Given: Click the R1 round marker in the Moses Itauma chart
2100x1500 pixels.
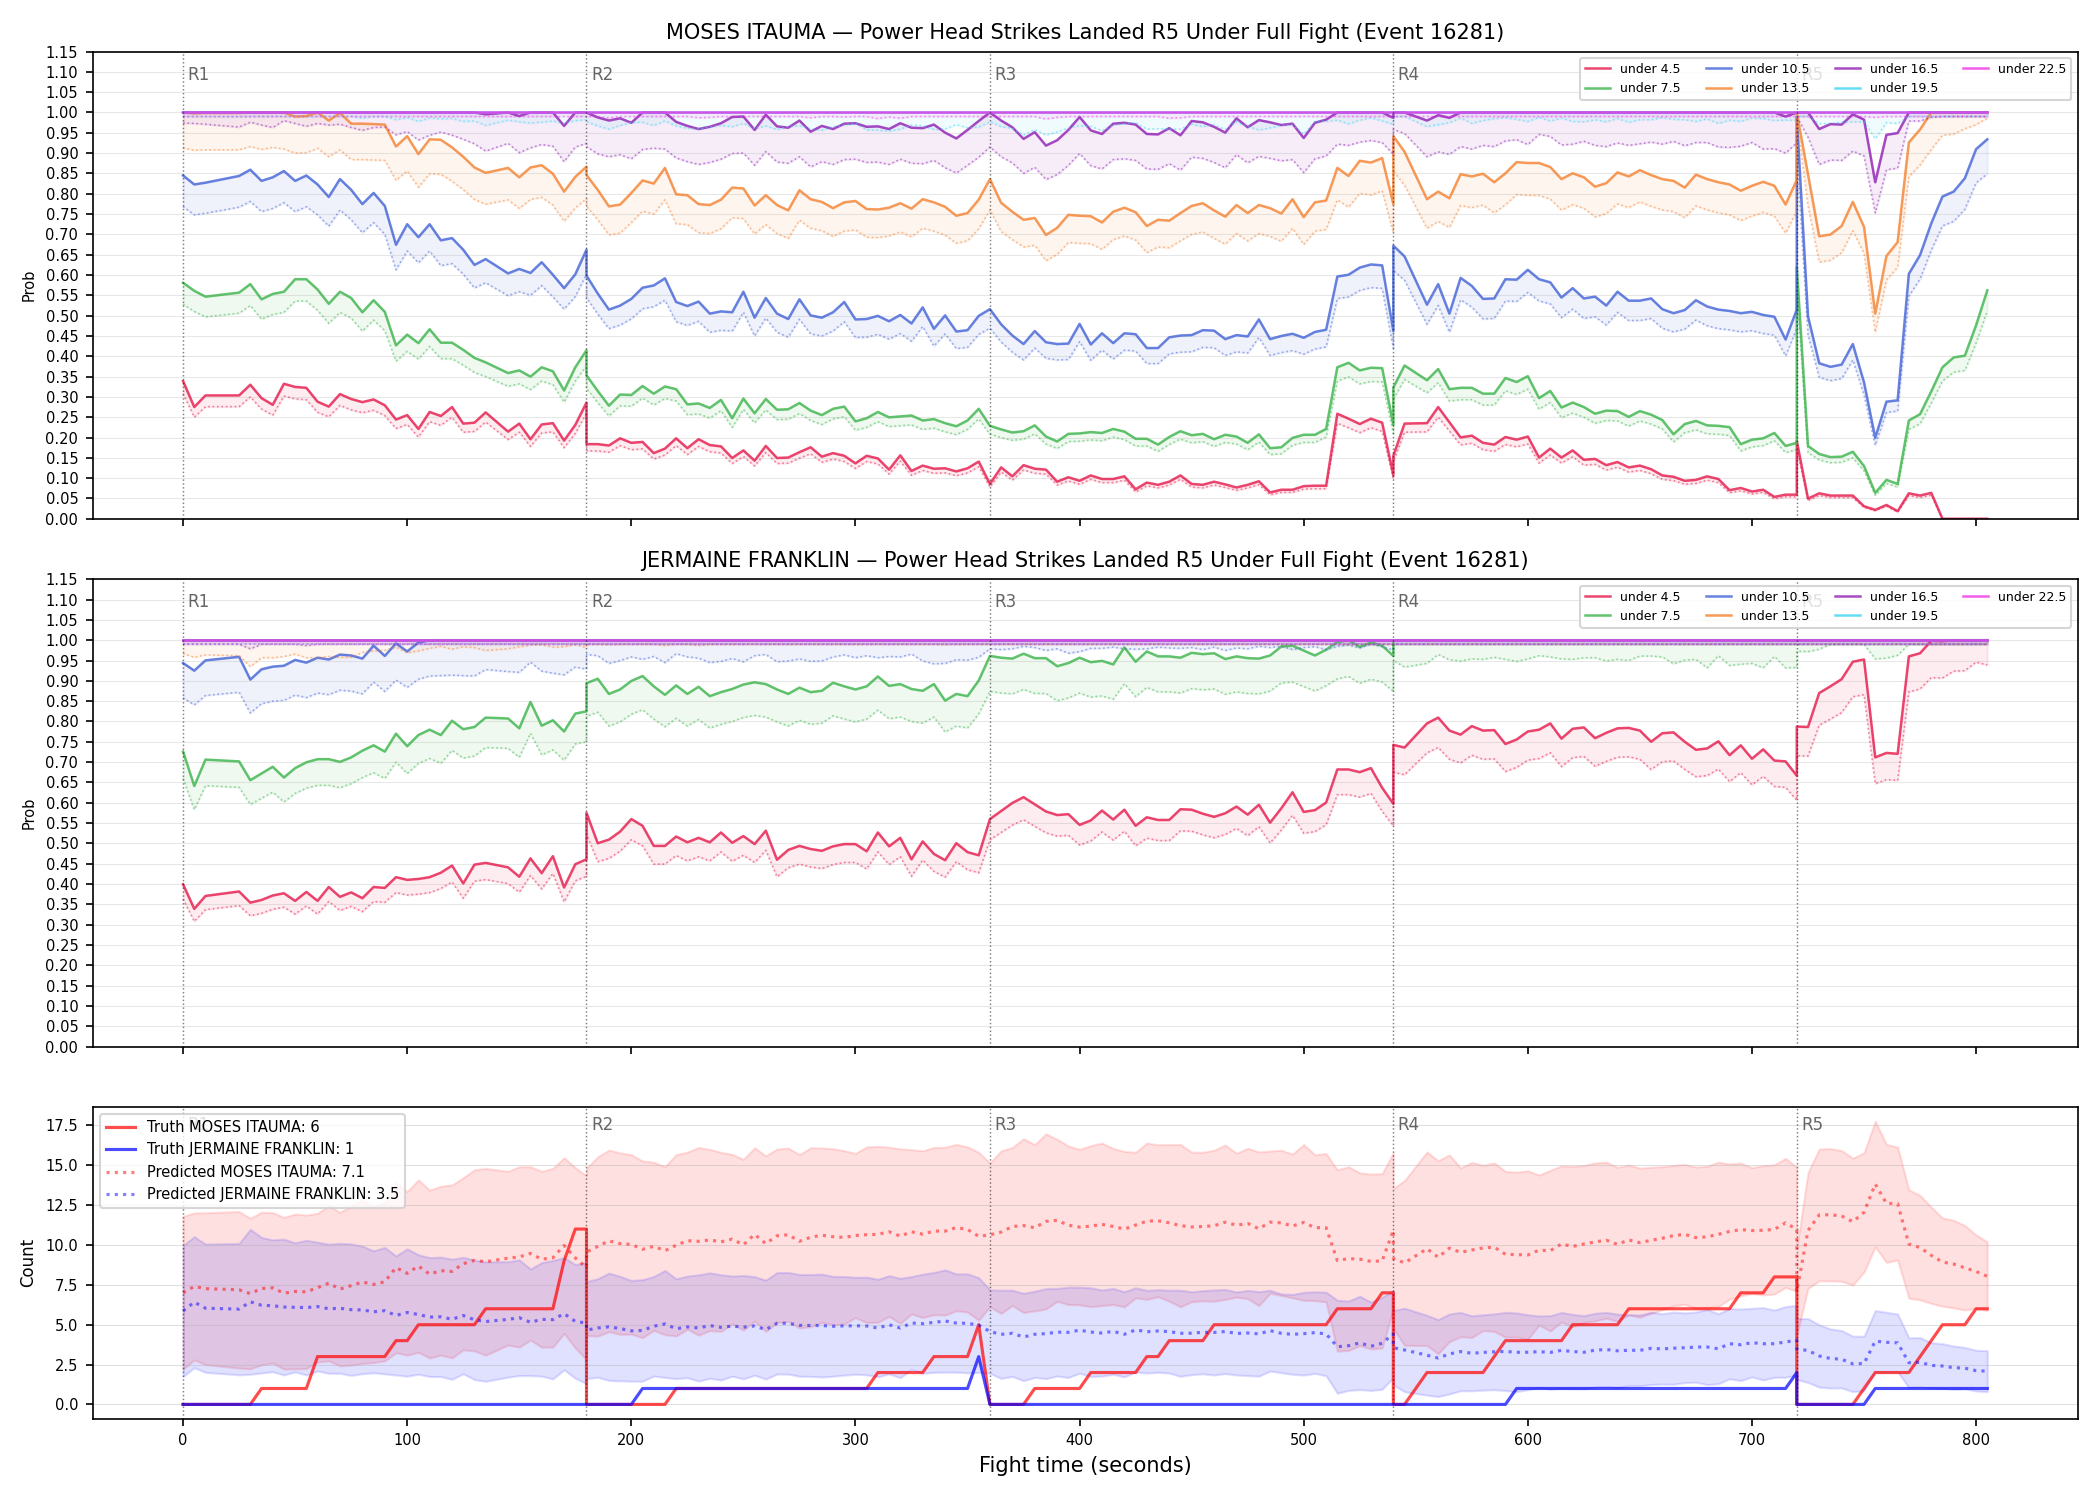Looking at the screenshot, I should 198,74.
